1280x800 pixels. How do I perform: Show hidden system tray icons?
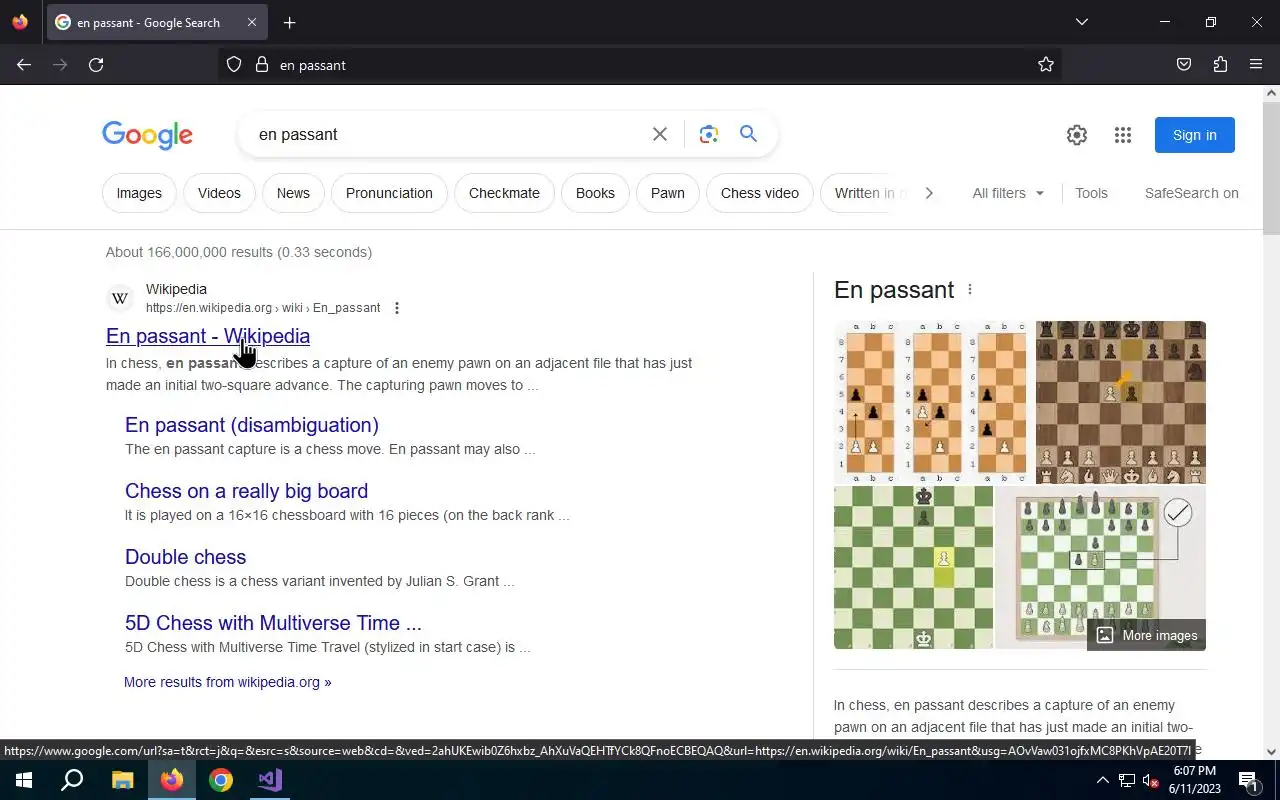pos(1102,780)
